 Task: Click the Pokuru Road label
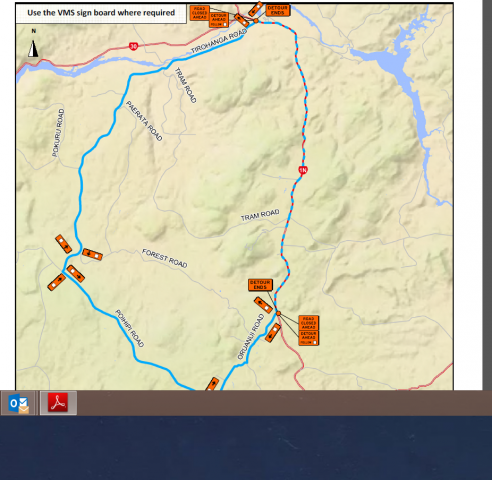pos(58,133)
